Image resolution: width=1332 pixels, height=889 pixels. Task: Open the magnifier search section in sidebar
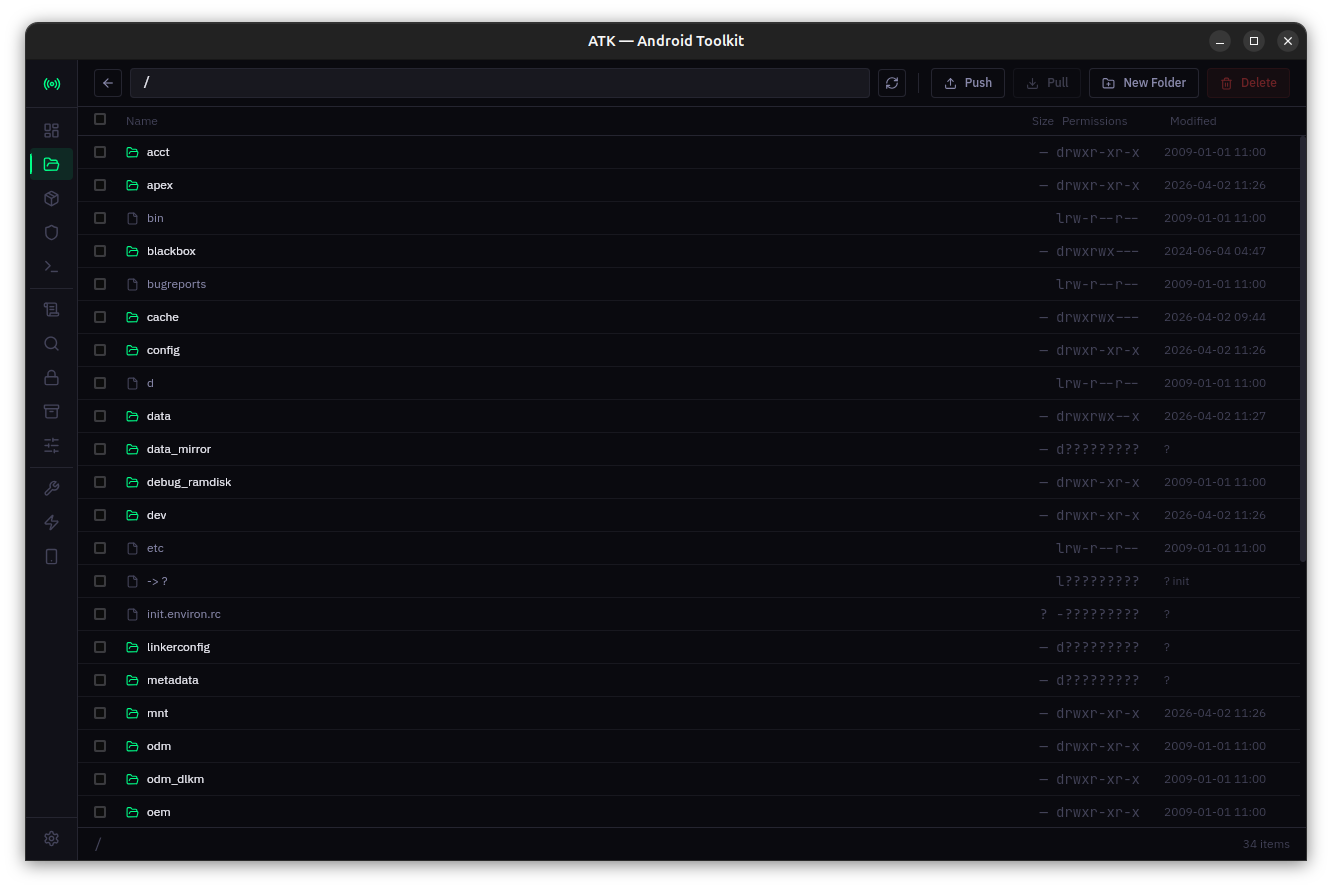(52, 344)
